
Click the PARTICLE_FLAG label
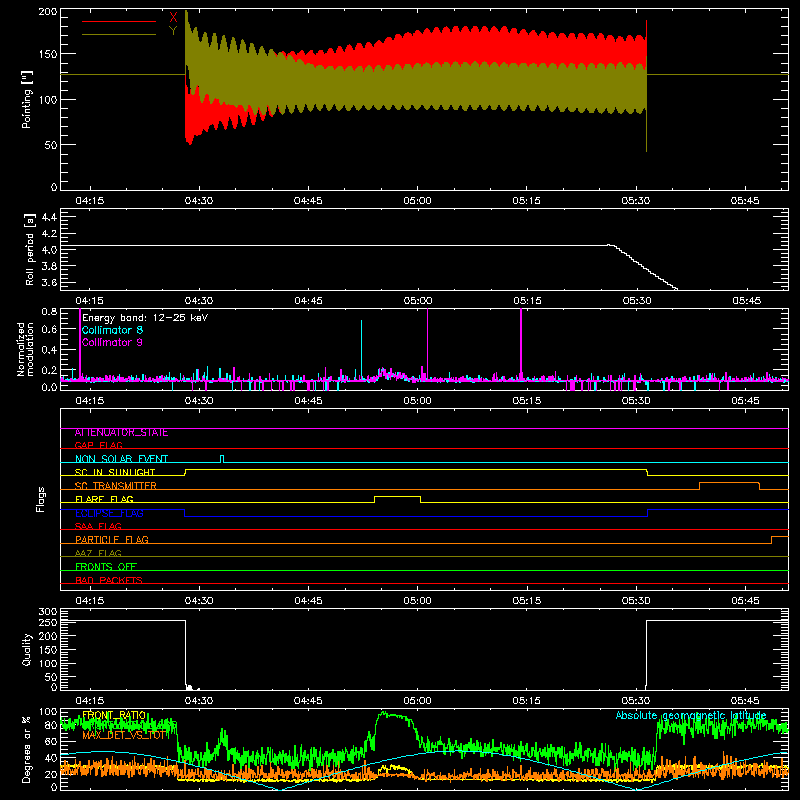pos(112,540)
